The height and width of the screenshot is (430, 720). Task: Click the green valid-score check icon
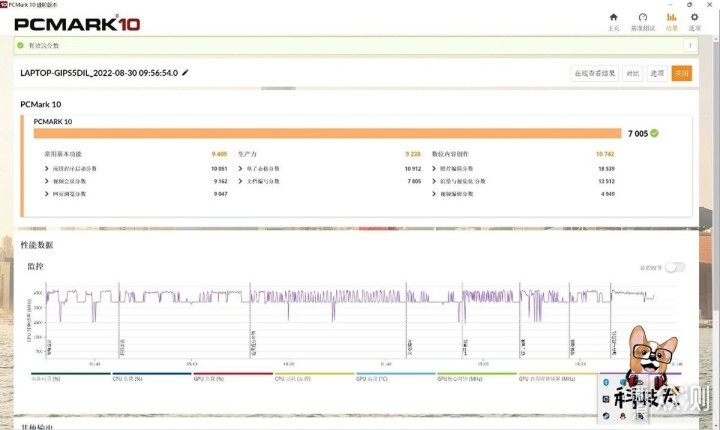coord(20,45)
